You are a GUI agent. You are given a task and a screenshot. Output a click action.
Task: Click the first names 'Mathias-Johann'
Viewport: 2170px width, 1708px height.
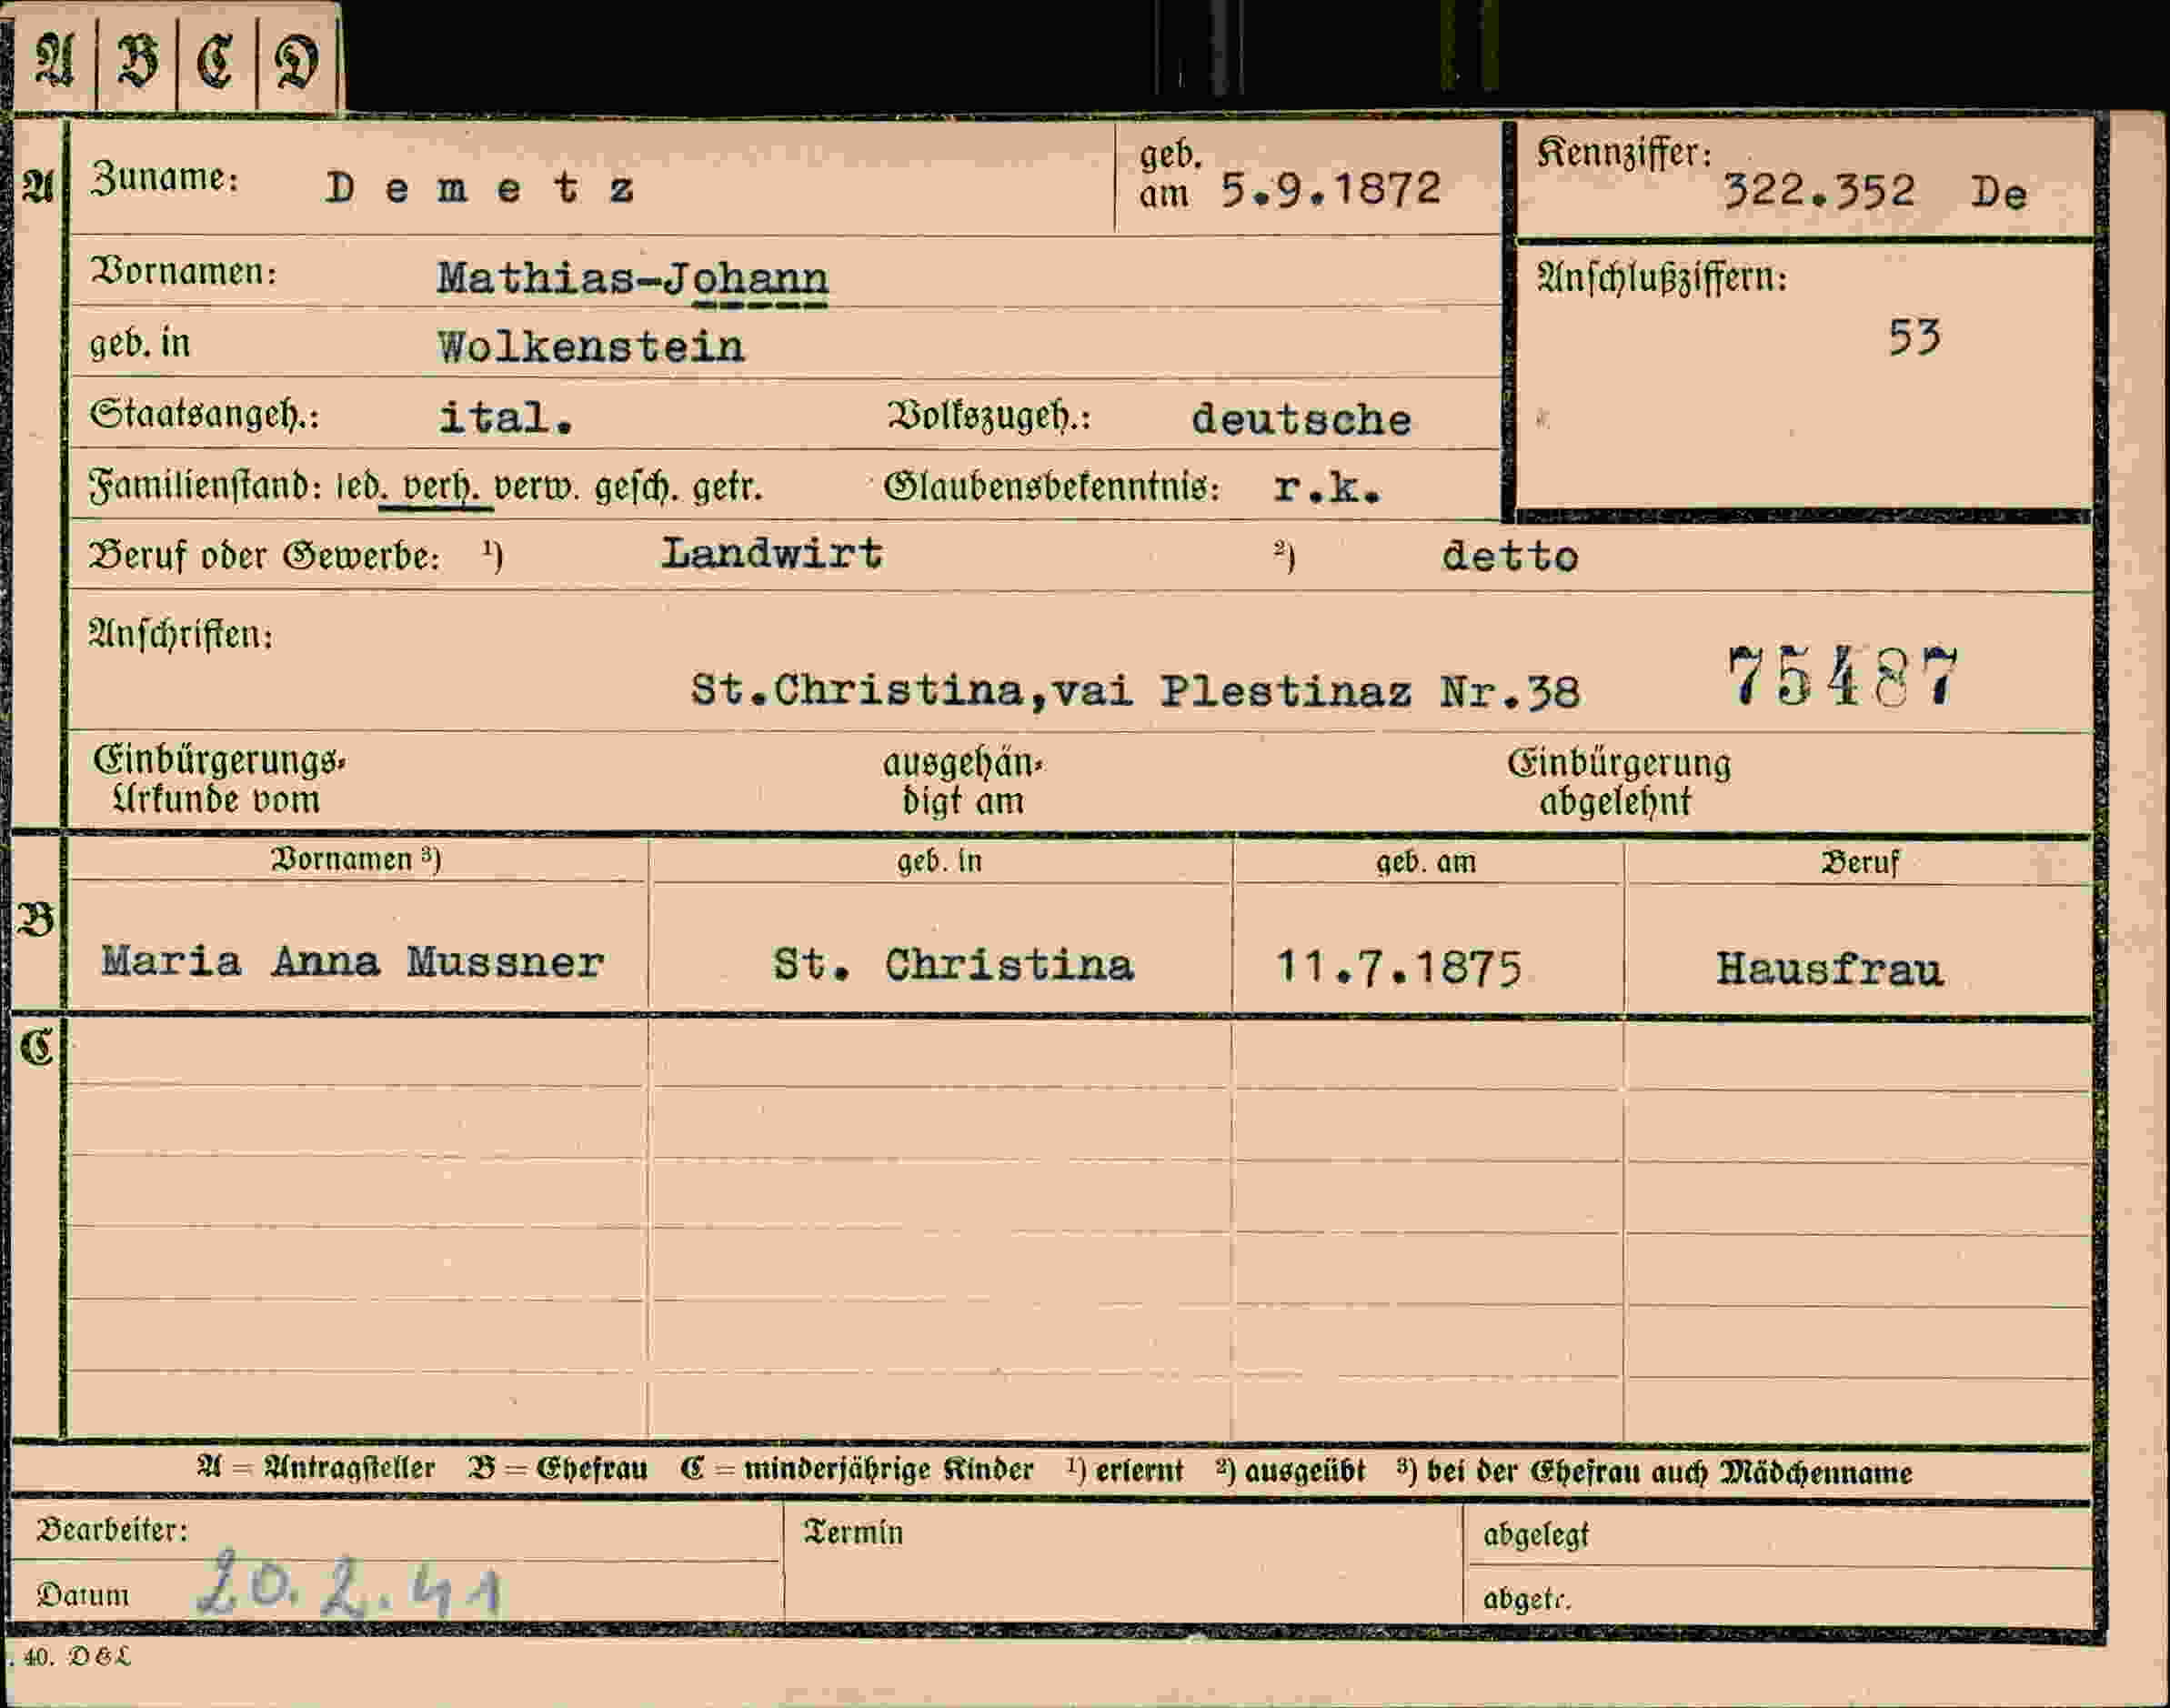click(632, 279)
